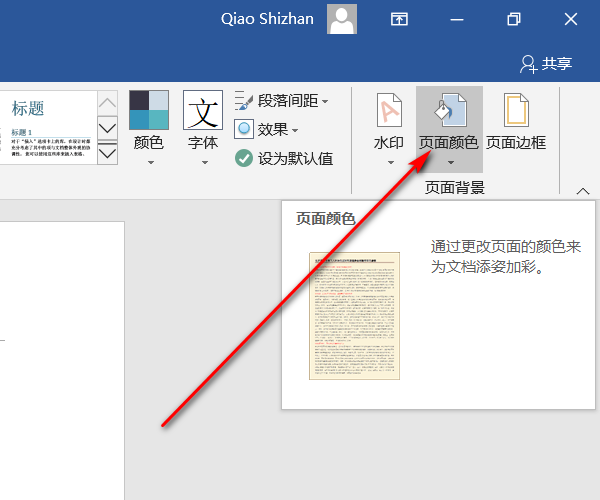The image size is (600, 500).
Task: Minimize the Word window
Action: point(457,19)
